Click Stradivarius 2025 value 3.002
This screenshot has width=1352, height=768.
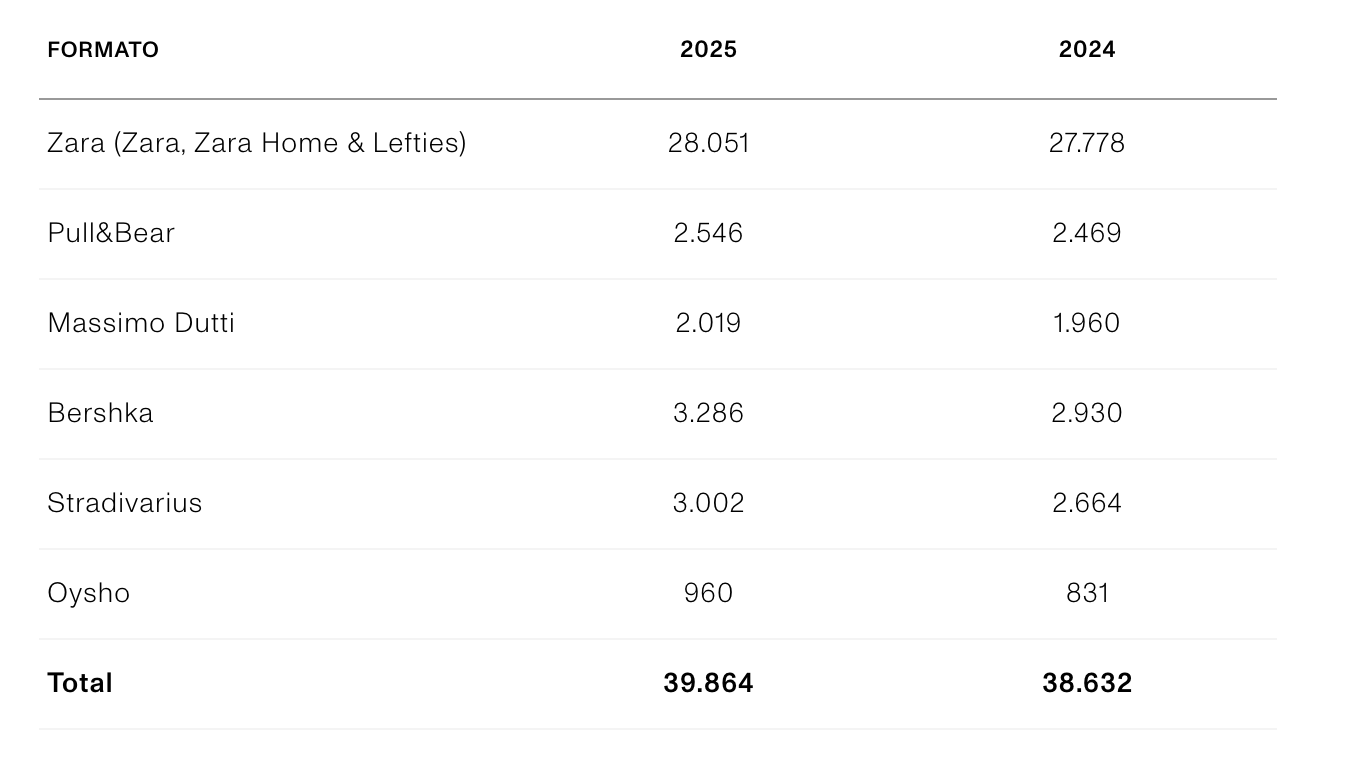(x=708, y=503)
